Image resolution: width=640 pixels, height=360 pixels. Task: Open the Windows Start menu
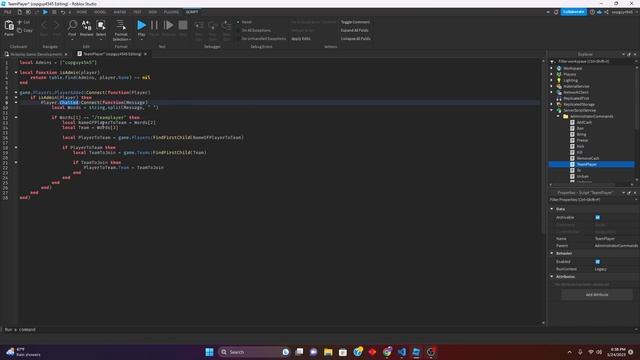pyautogui.click(x=209, y=352)
